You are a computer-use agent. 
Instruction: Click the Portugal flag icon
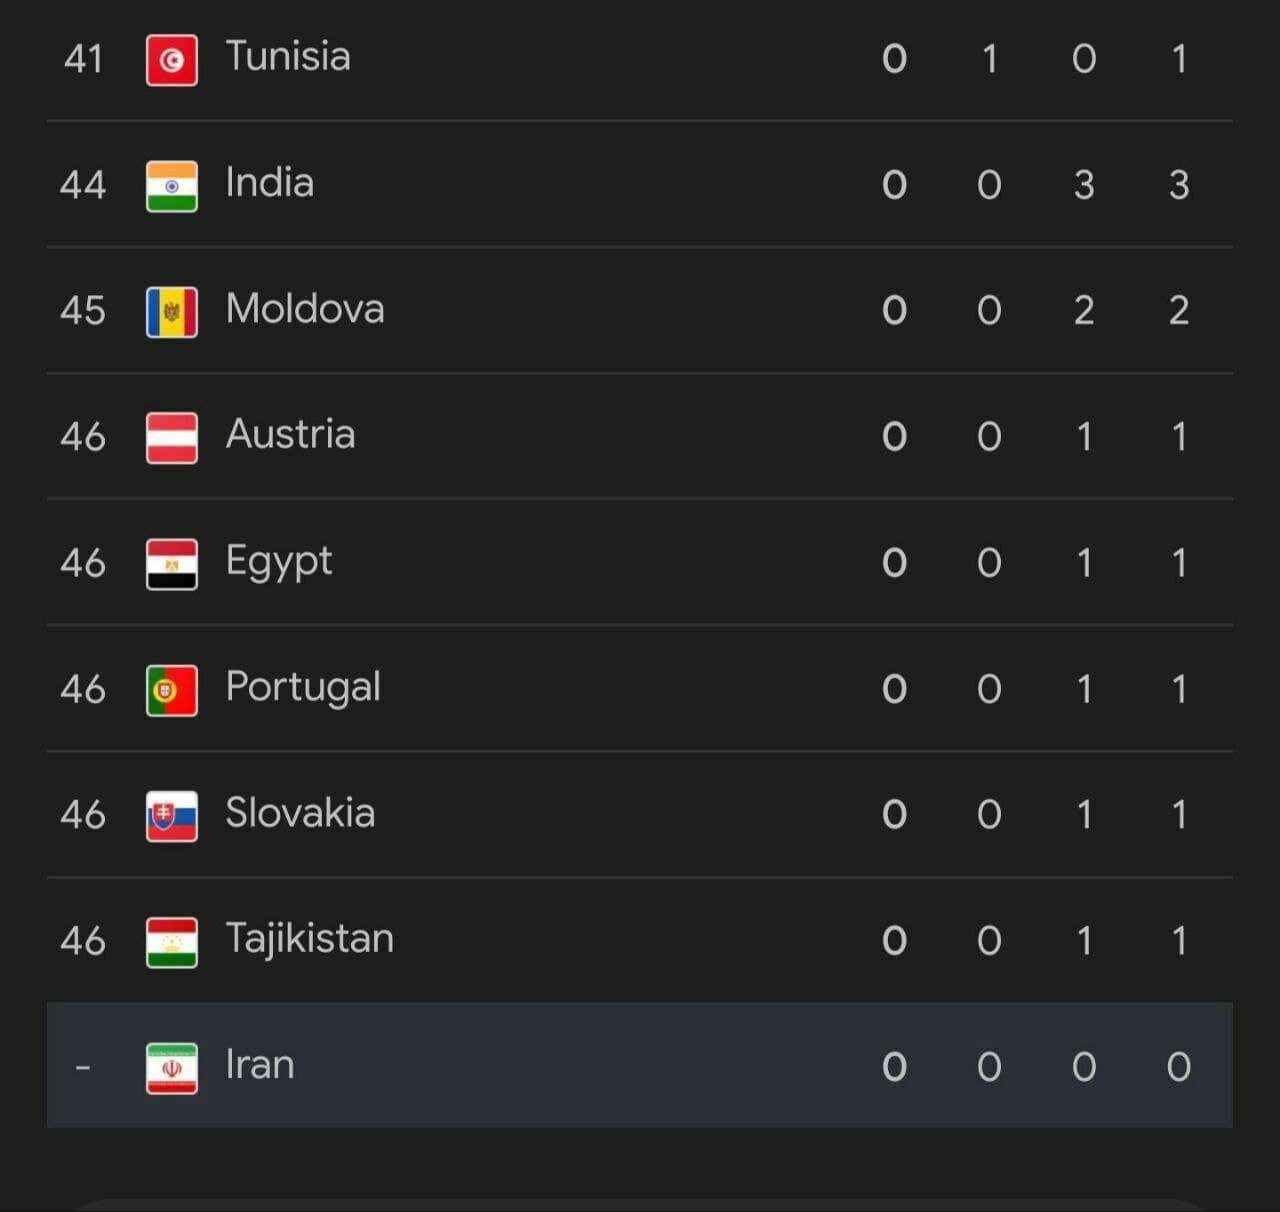coord(172,690)
